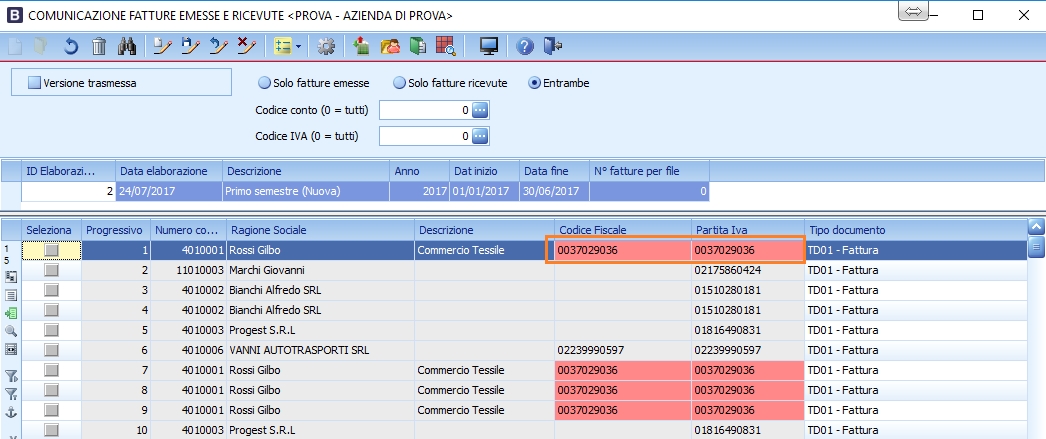The height and width of the screenshot is (439, 1046).
Task: Tick Seleziona checkbox for progressivo 1
Action: (51, 250)
